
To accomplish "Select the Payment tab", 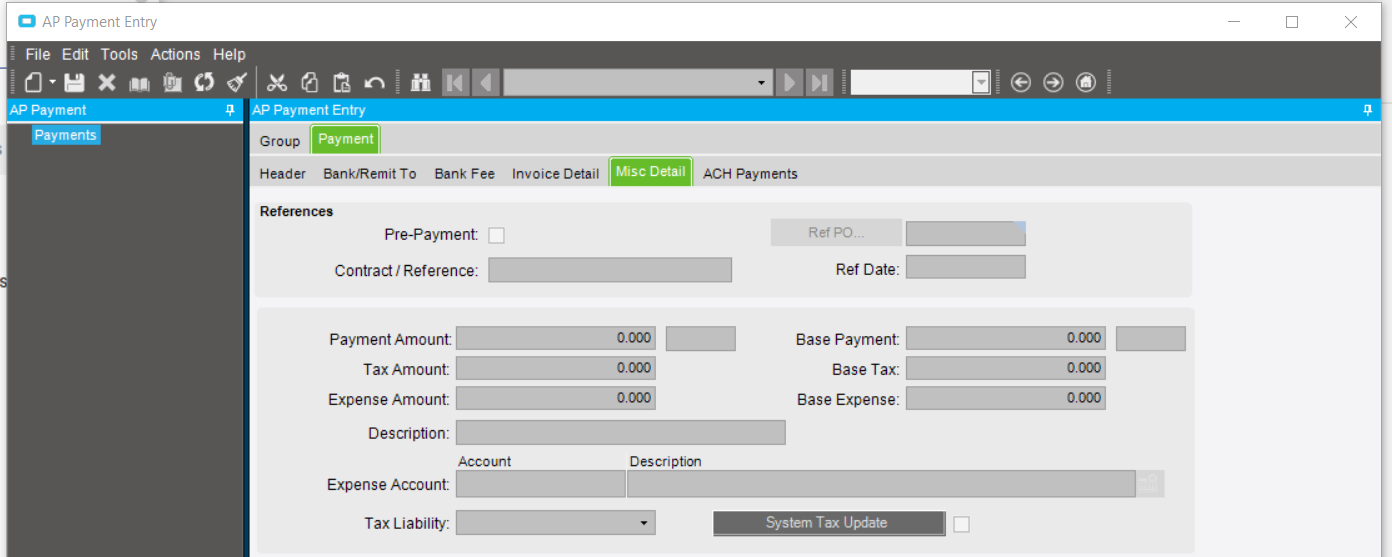I will 346,139.
